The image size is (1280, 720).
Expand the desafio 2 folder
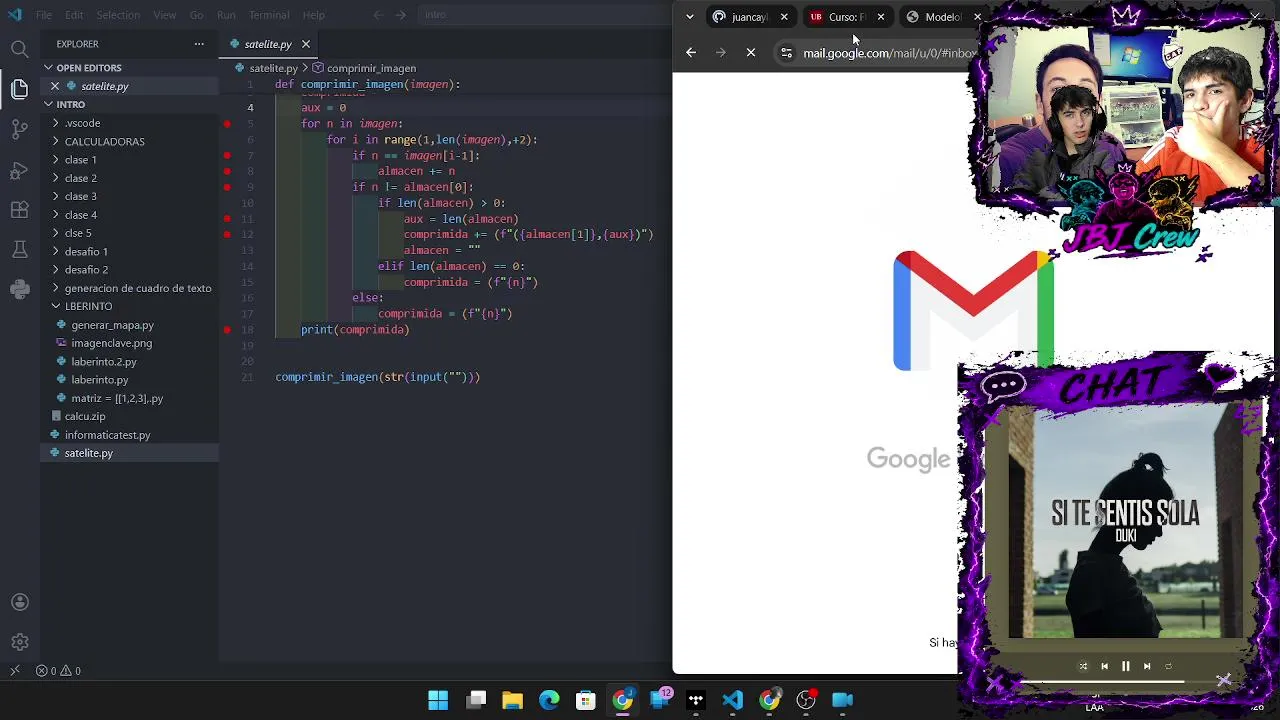coord(131,270)
